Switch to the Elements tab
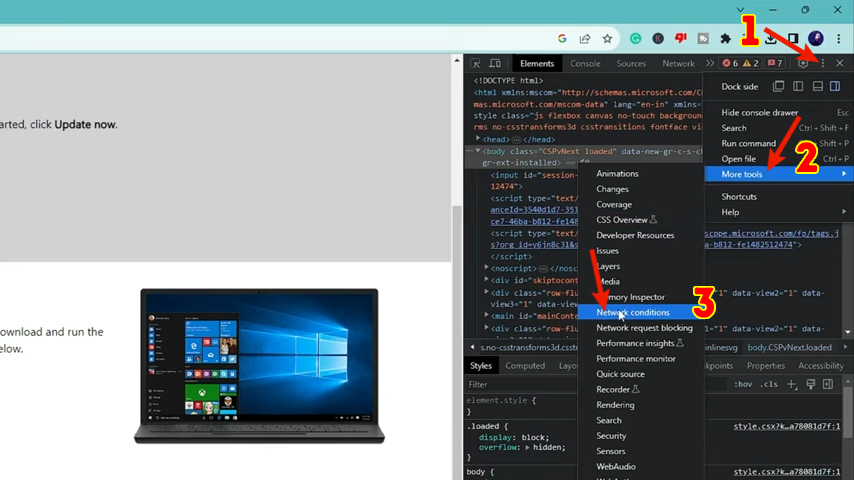The image size is (854, 480). 536,63
